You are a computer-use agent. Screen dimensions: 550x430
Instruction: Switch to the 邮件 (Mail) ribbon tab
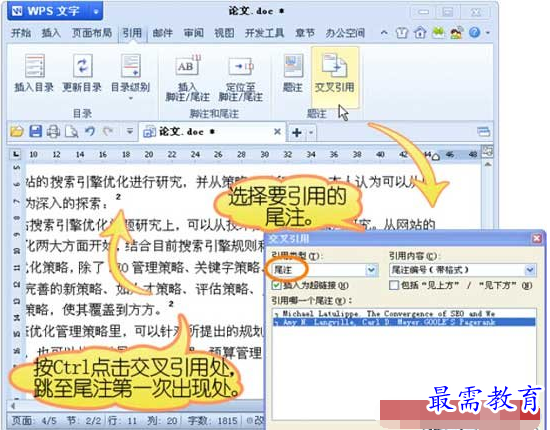point(162,33)
